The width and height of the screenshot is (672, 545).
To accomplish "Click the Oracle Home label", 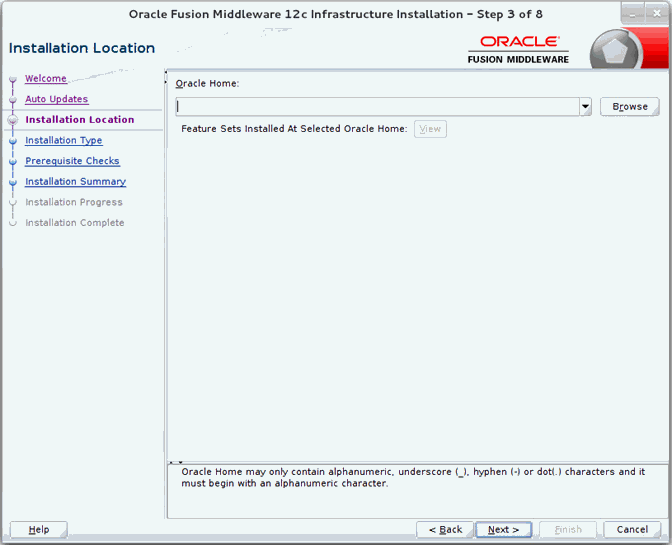I will point(207,84).
